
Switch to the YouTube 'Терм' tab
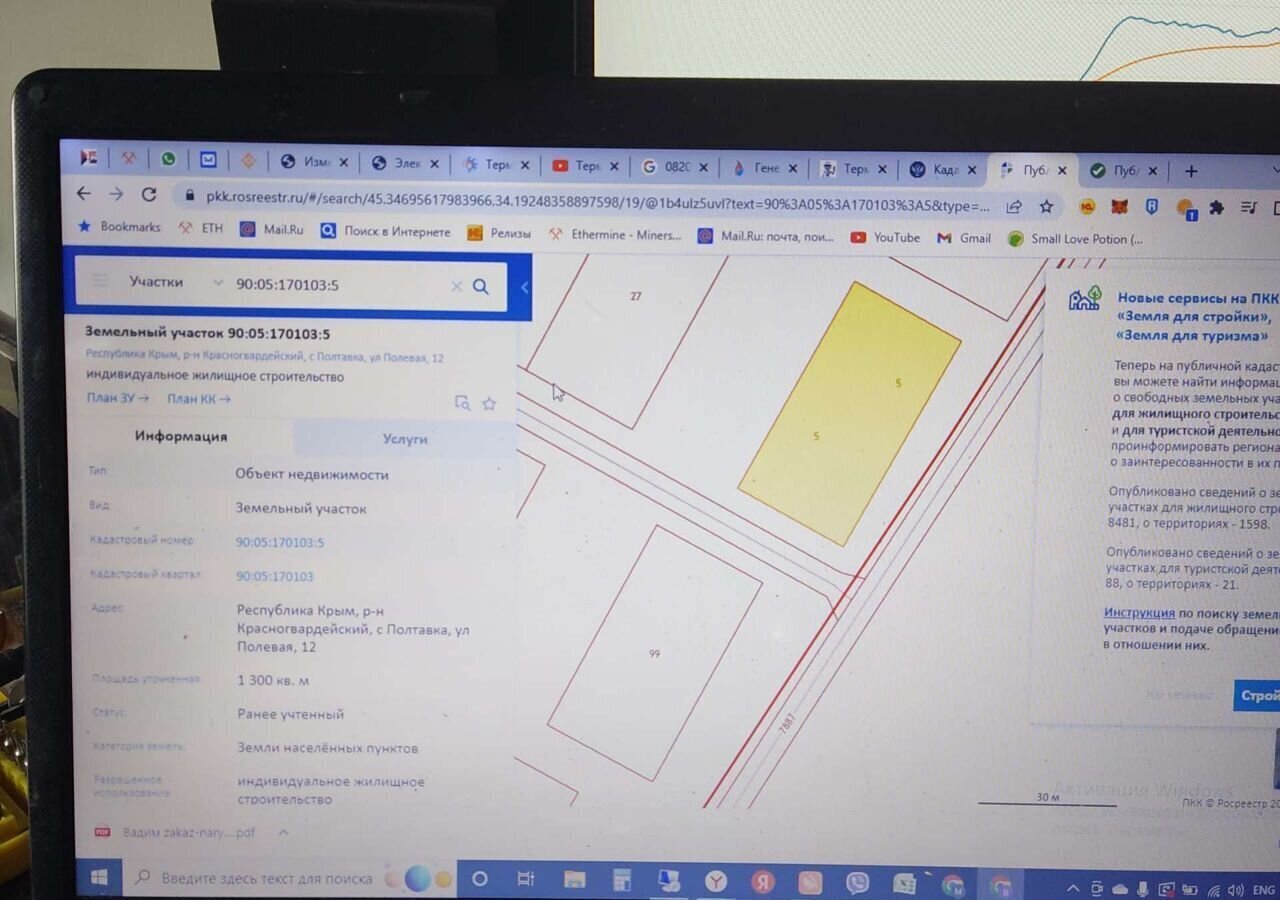(x=586, y=166)
